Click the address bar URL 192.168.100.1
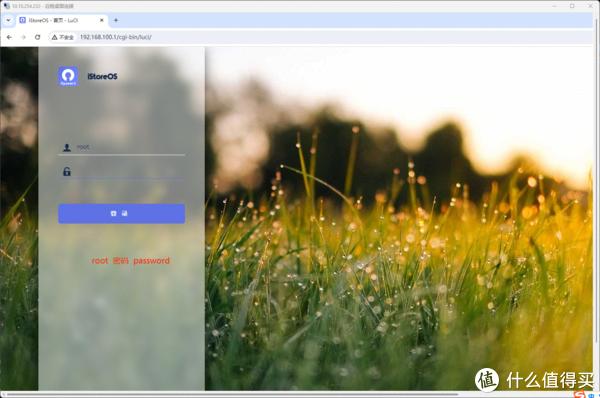 click(116, 37)
